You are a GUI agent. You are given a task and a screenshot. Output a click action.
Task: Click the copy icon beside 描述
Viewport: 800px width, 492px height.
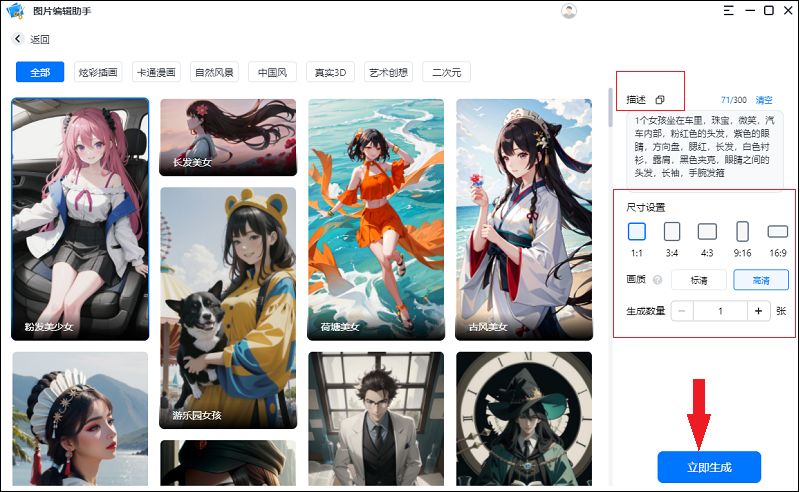click(x=660, y=100)
